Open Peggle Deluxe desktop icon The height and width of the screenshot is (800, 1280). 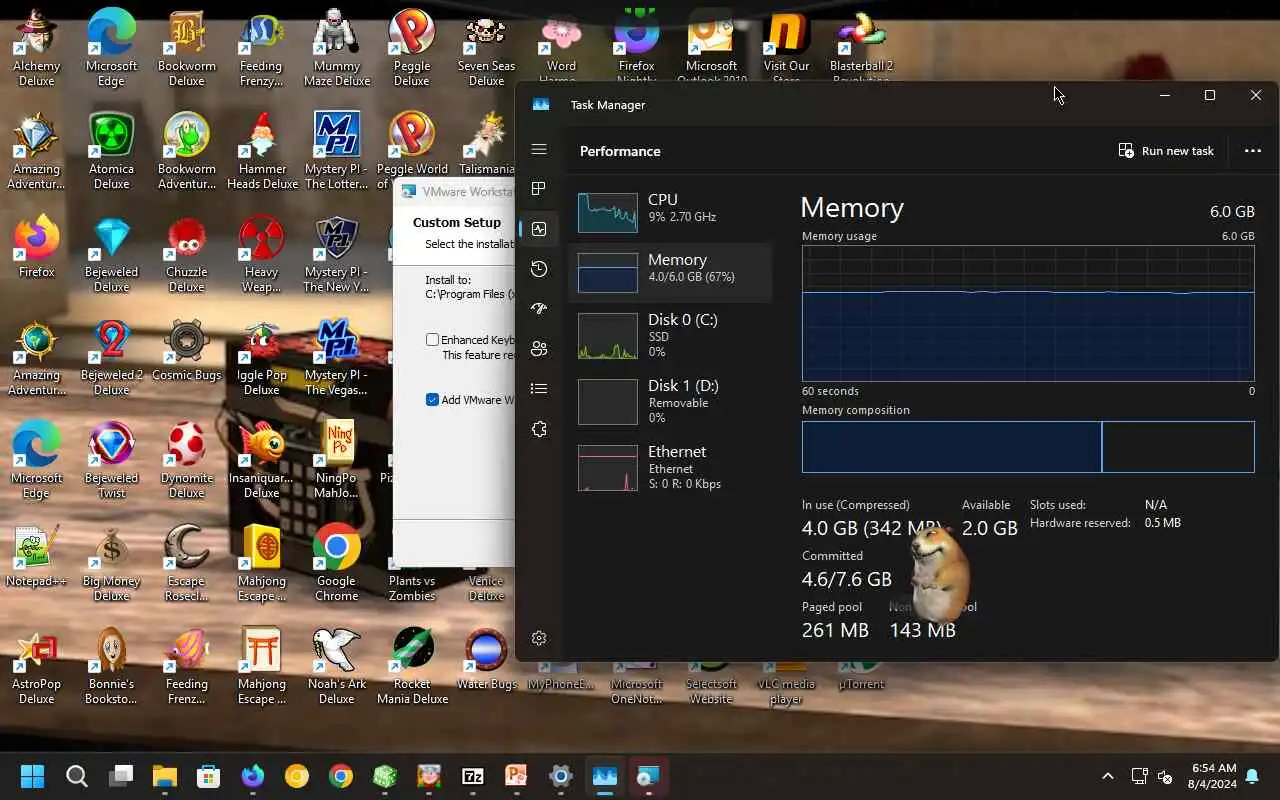[x=411, y=49]
